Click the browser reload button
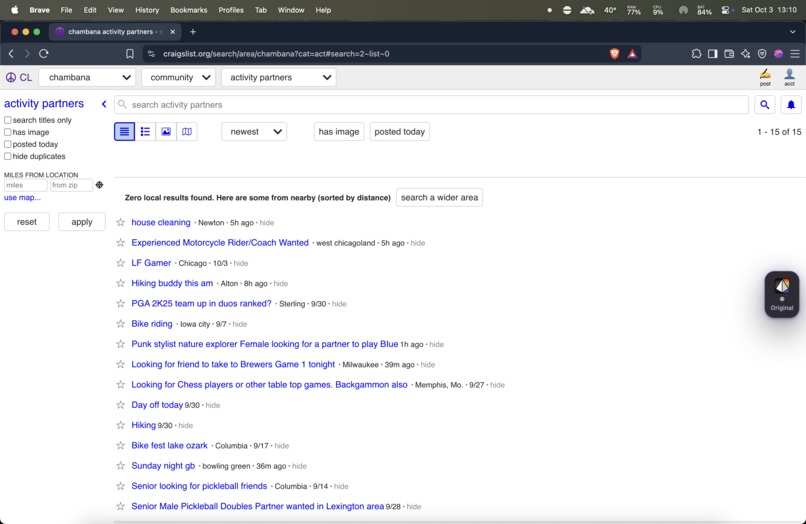The image size is (806, 524). click(x=44, y=53)
